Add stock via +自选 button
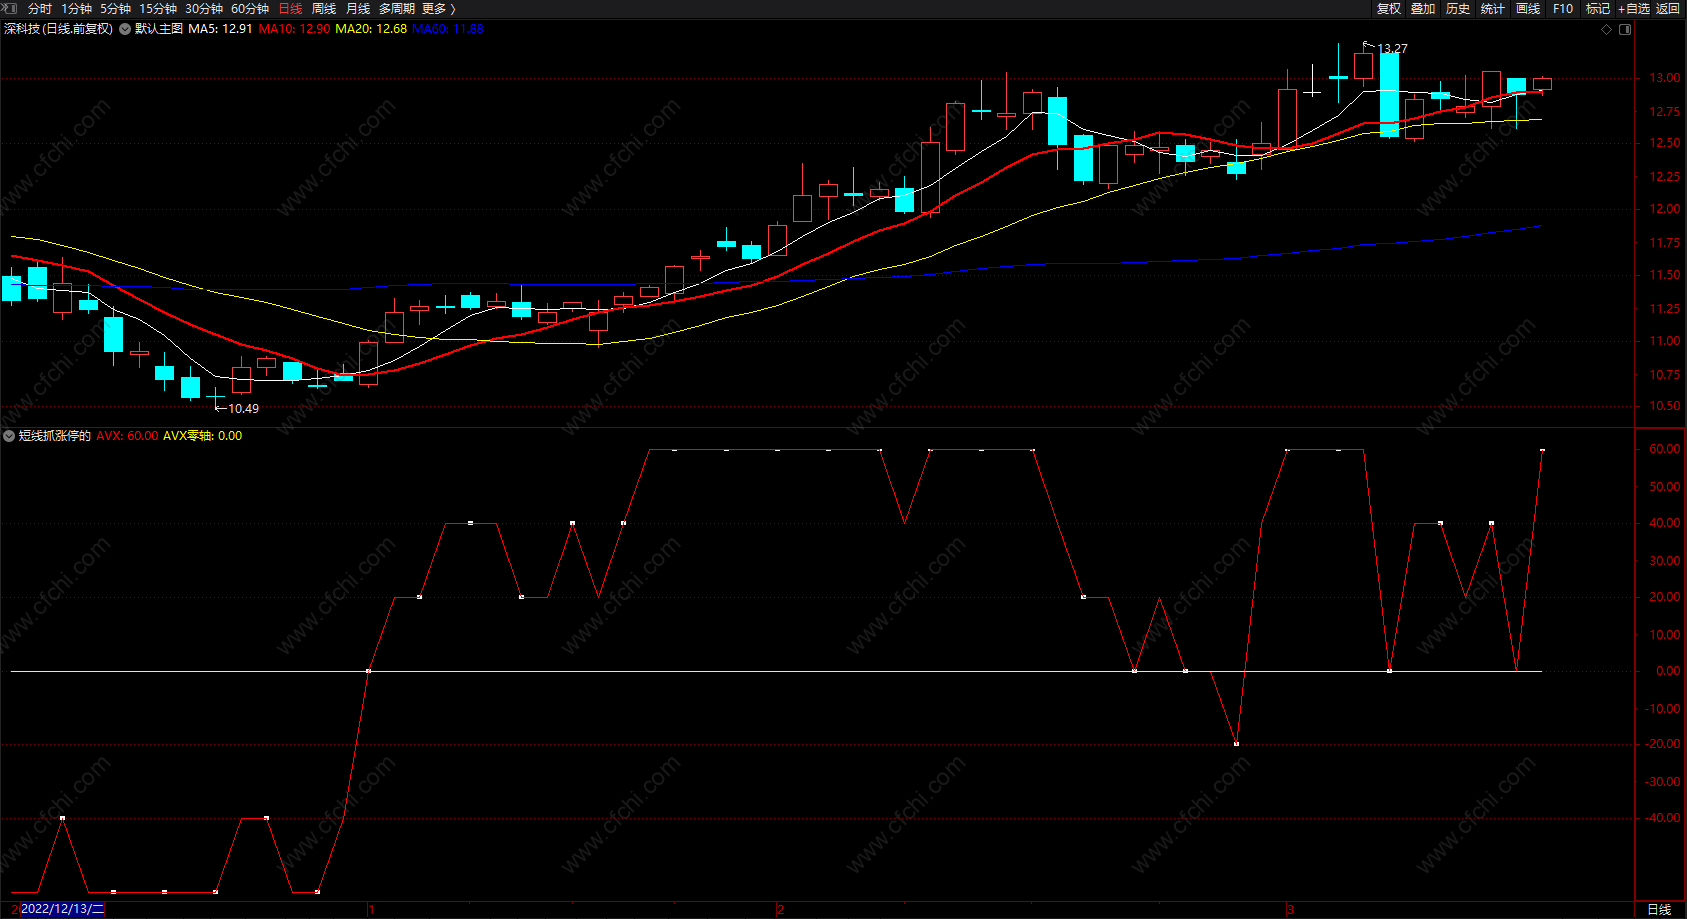This screenshot has width=1687, height=919. [1634, 8]
